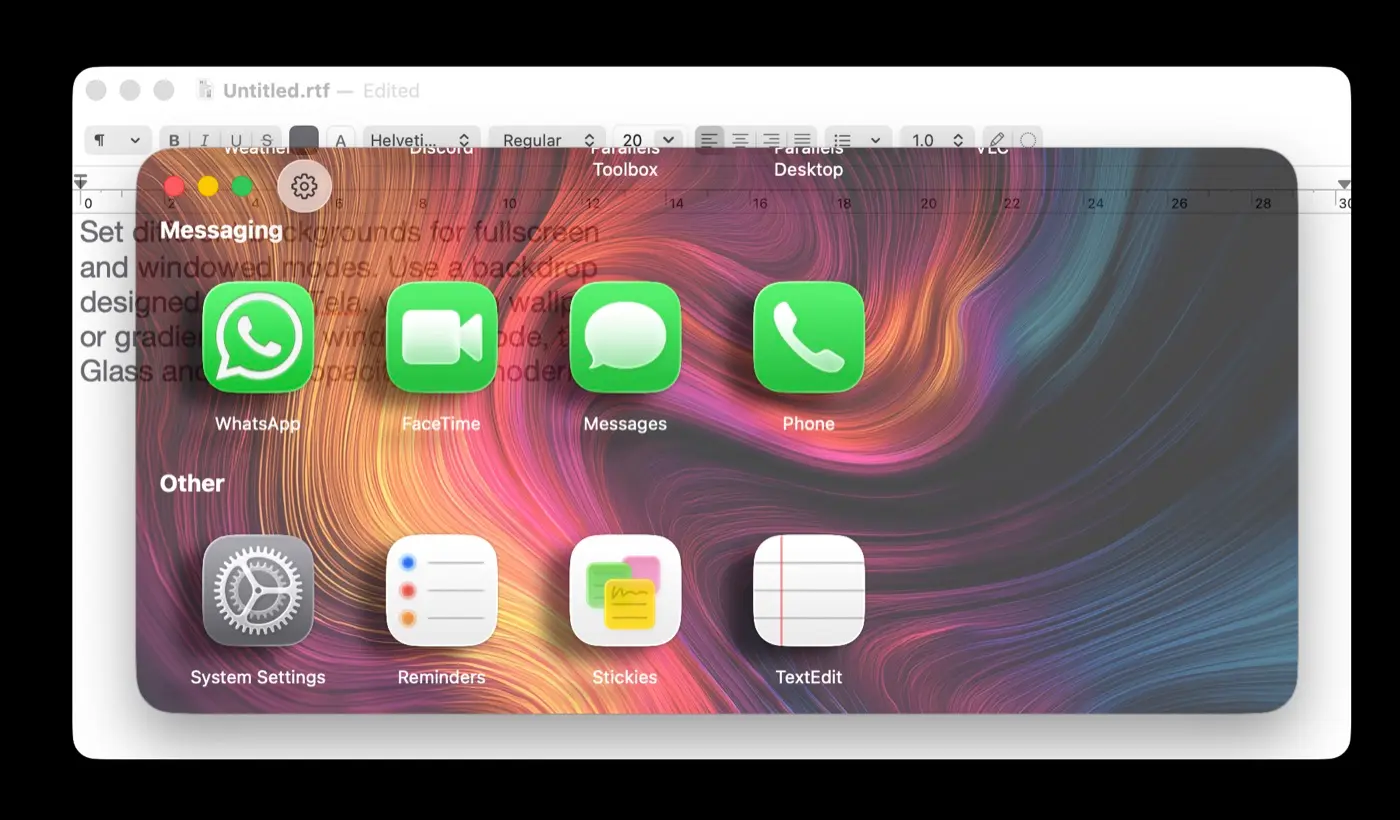Viewport: 1400px width, 820px height.
Task: Justify text in TextEdit toolbar
Action: click(x=802, y=140)
